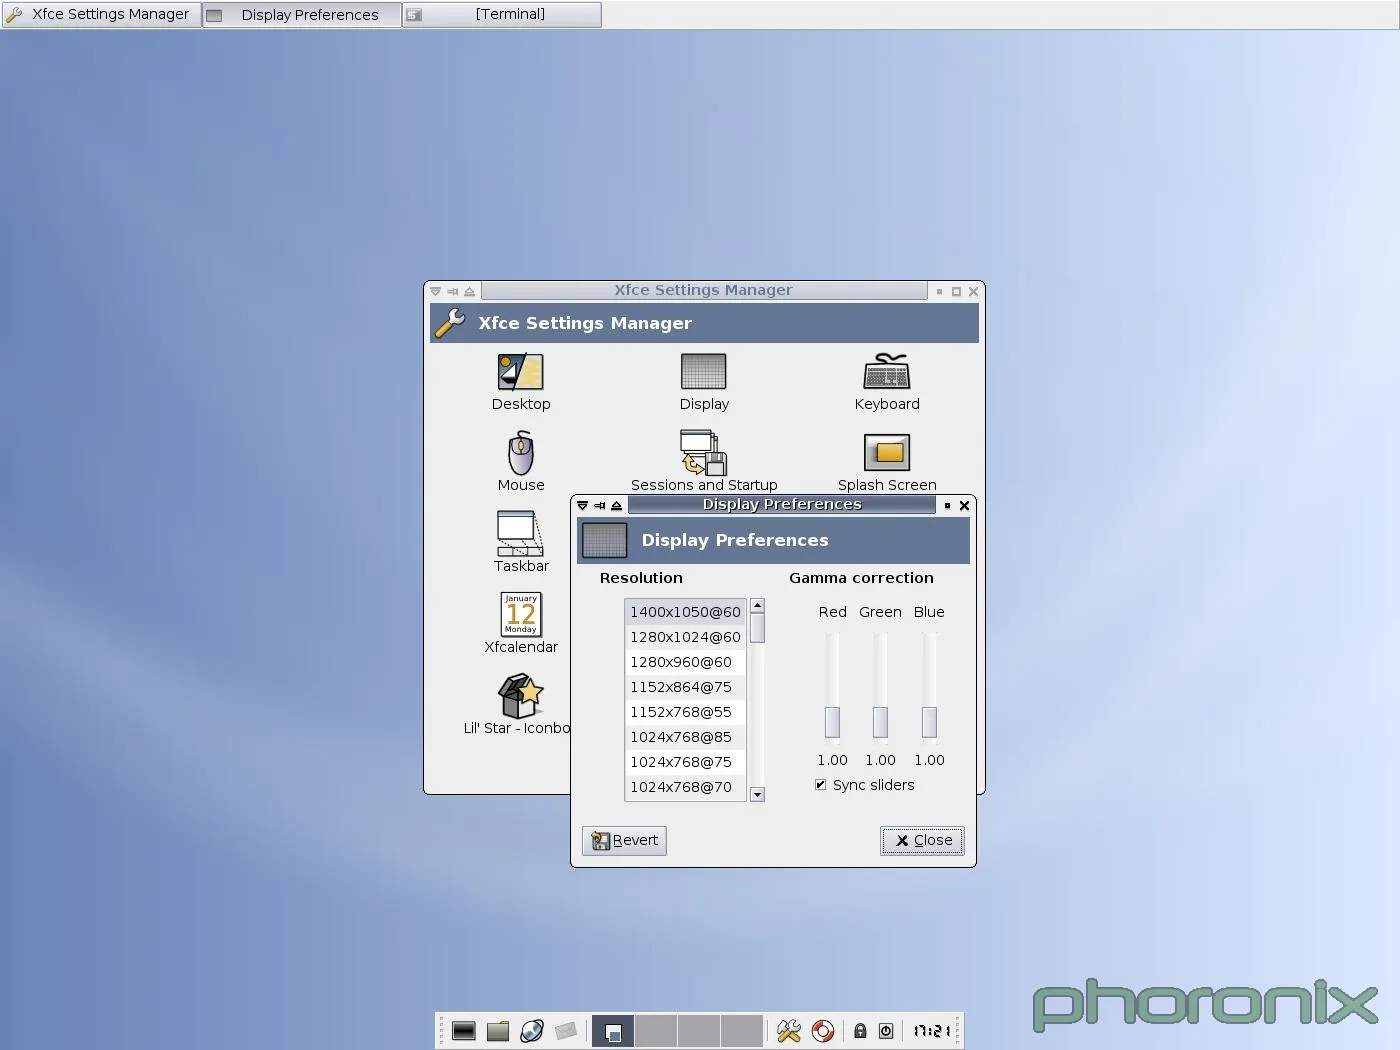
Task: Open the Desktop settings icon
Action: pos(520,372)
